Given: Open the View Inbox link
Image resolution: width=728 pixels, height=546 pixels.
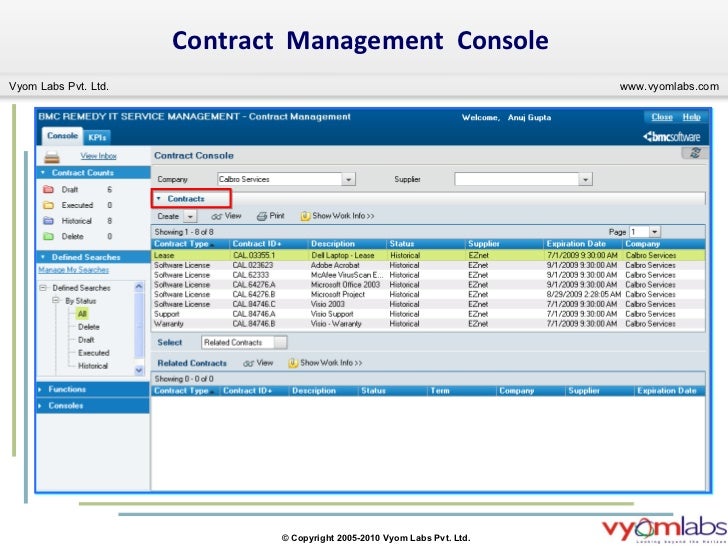Looking at the screenshot, I should point(98,156).
